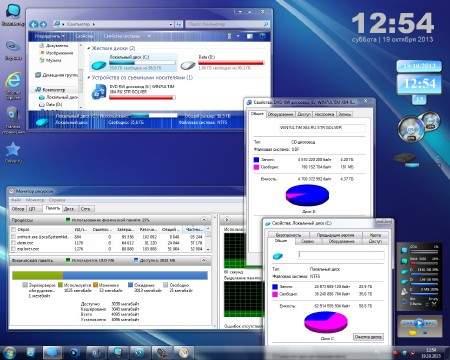The image size is (450, 360).
Task: Collapse Devices with Removable Storage group
Action: [89, 78]
